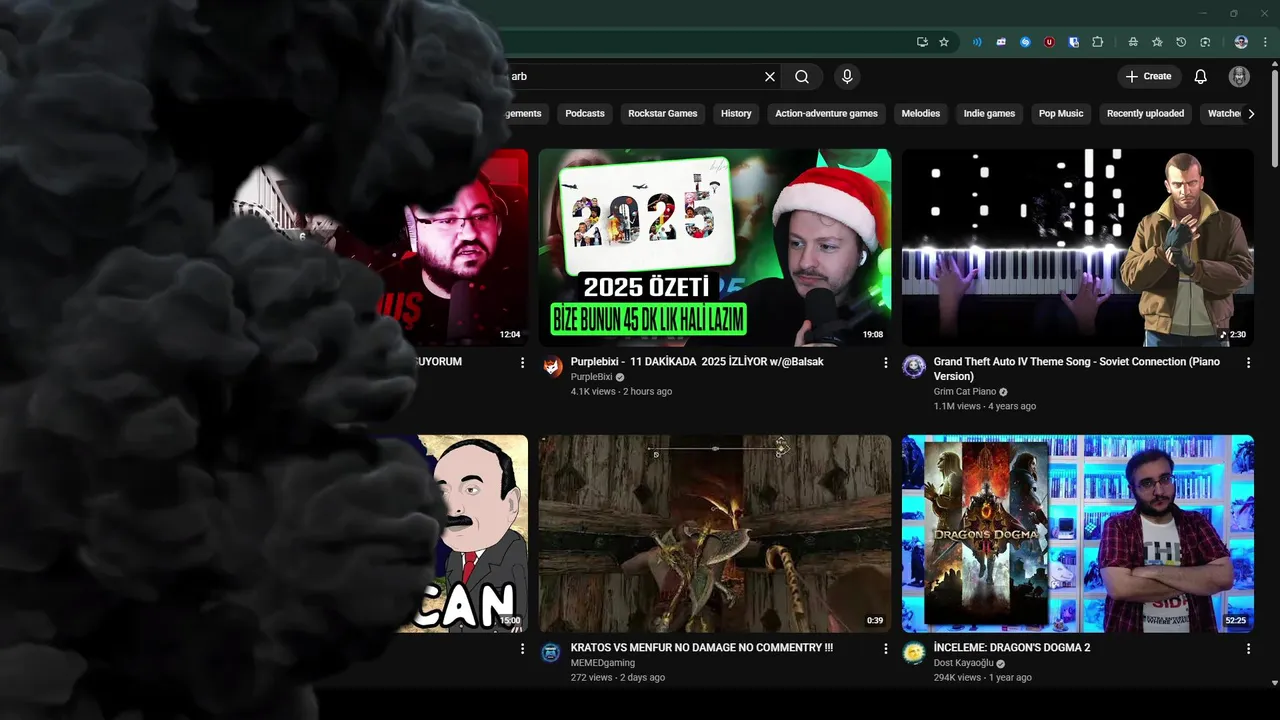The height and width of the screenshot is (720, 1280).
Task: Go to the Grim Cat Piano channel name
Action: coord(965,392)
